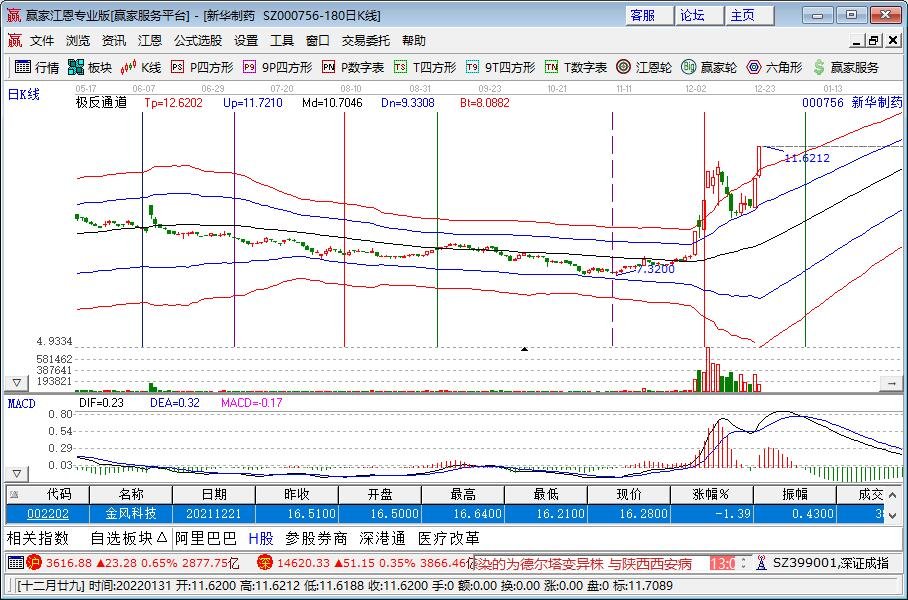Open stock code 002202 link
Screen dimensions: 908x600
(48, 514)
